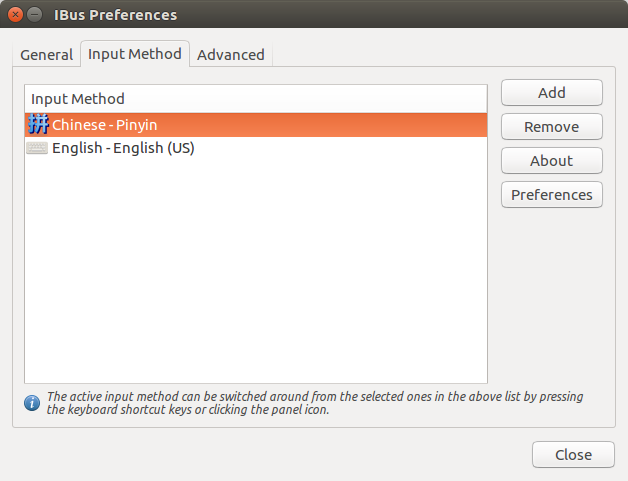Open Preferences for the selected input method
Viewport: 628px width, 481px height.
(x=552, y=195)
